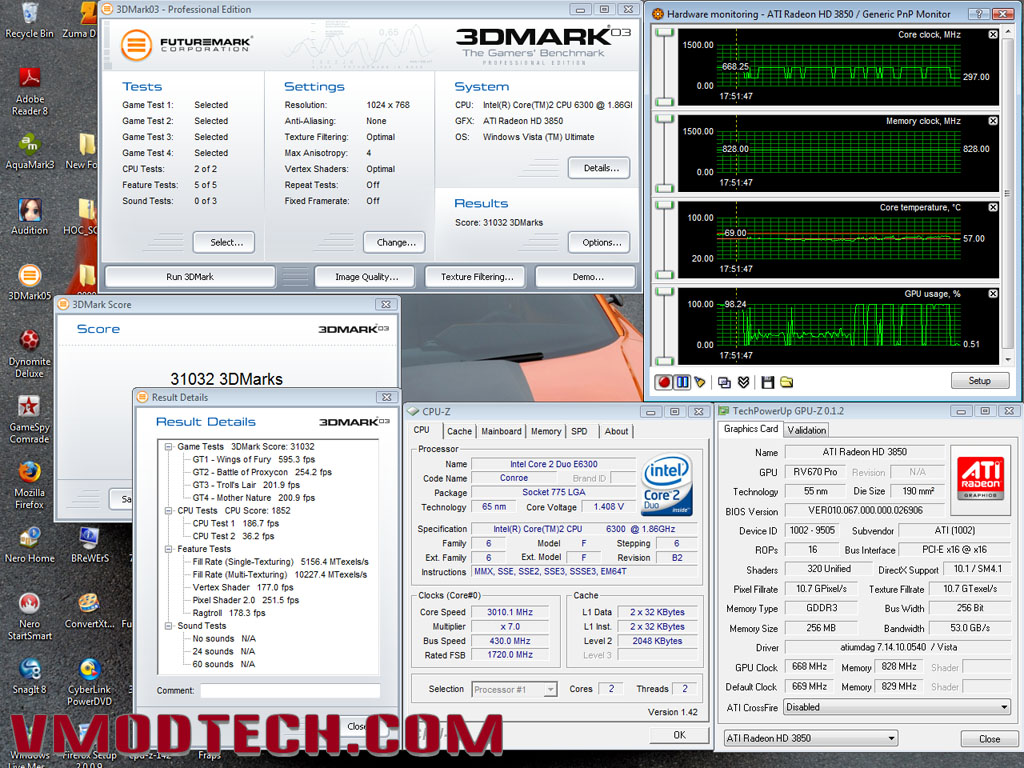Screen dimensions: 1024x768
Task: Launch Adobe Reader 8 from the desktop
Action: 29,91
